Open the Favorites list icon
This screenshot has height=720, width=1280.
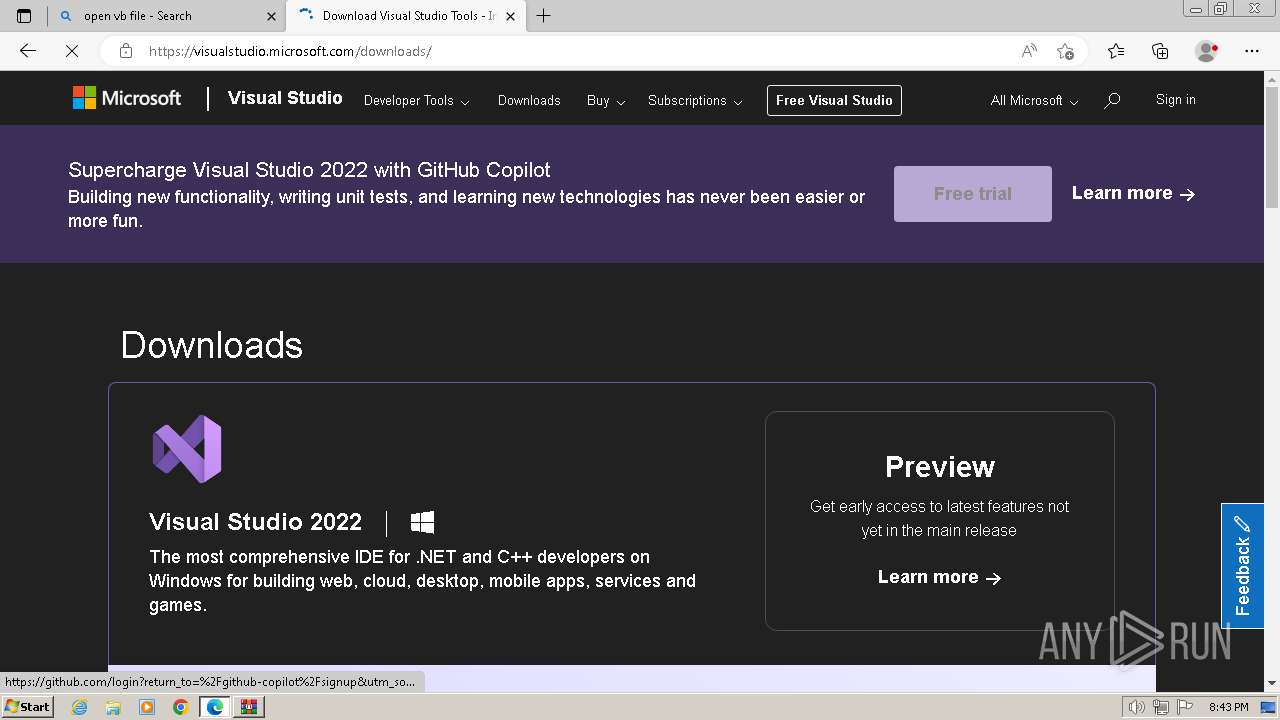1116,51
